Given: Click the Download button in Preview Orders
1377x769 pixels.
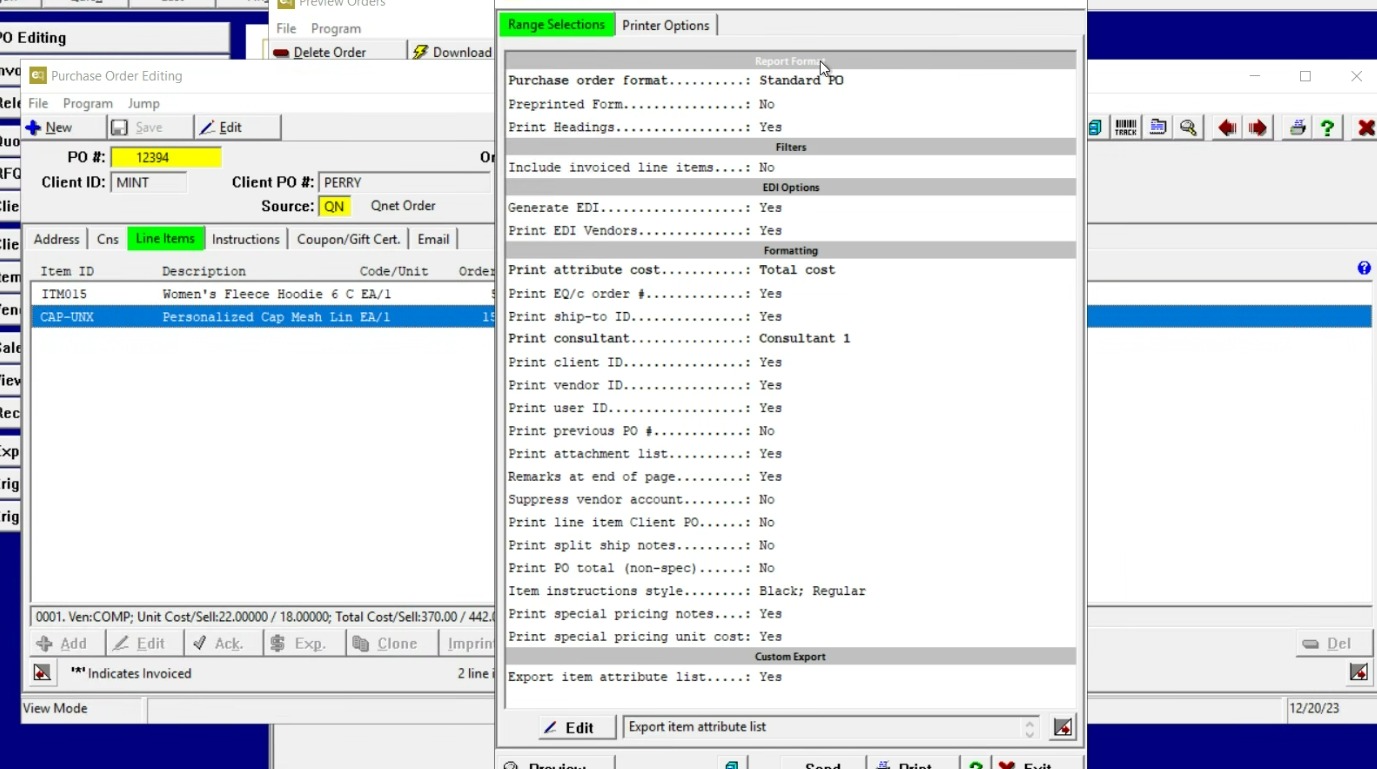Looking at the screenshot, I should pyautogui.click(x=452, y=52).
